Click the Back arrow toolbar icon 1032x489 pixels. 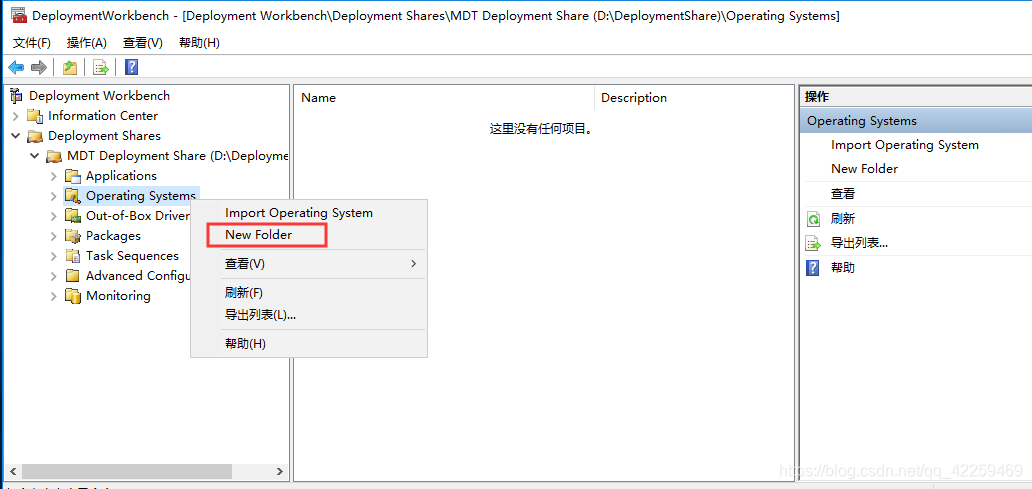[x=16, y=67]
